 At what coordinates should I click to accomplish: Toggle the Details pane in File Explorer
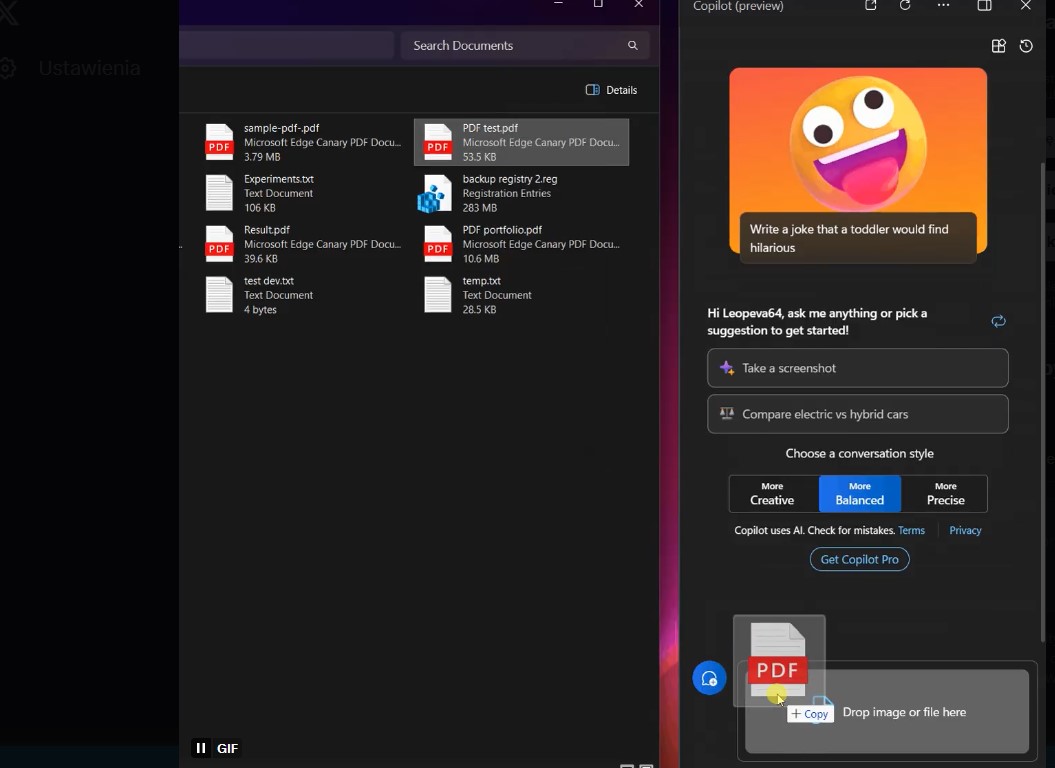point(611,90)
